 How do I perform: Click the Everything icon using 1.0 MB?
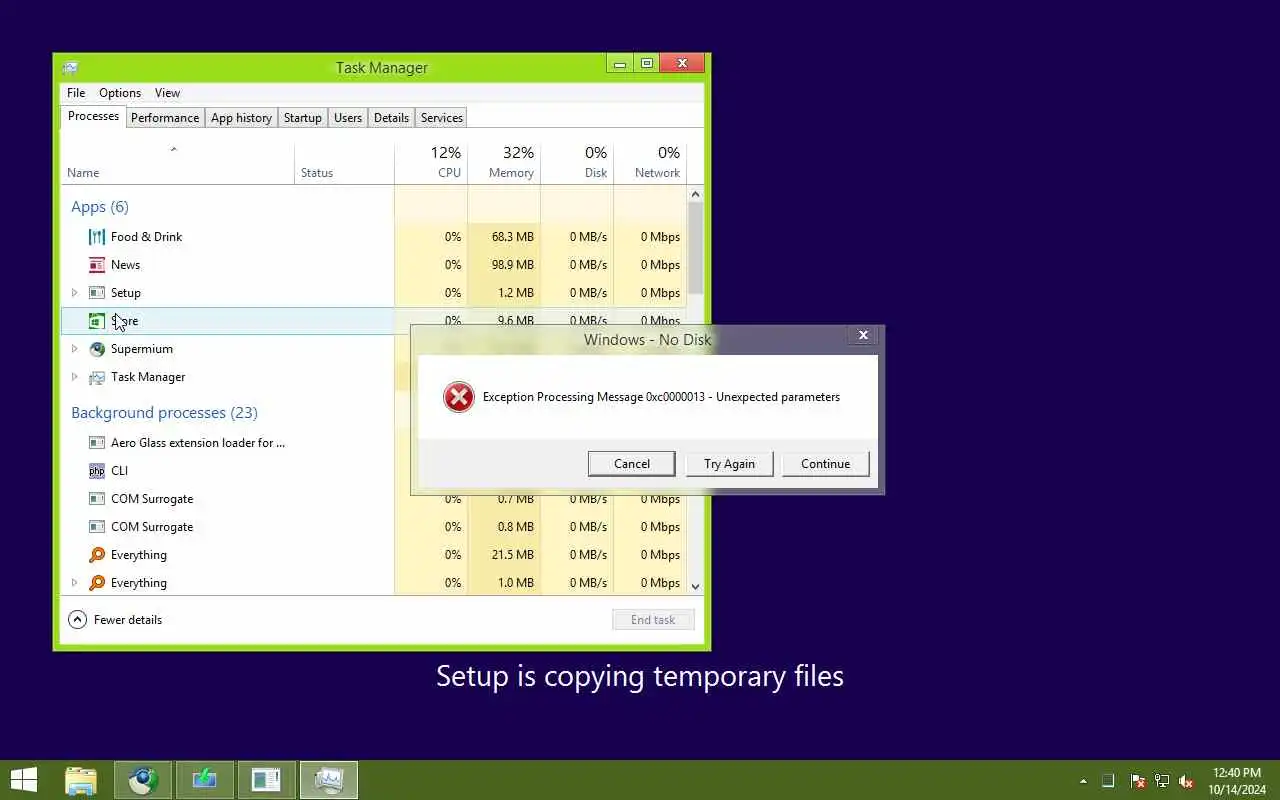click(x=97, y=583)
